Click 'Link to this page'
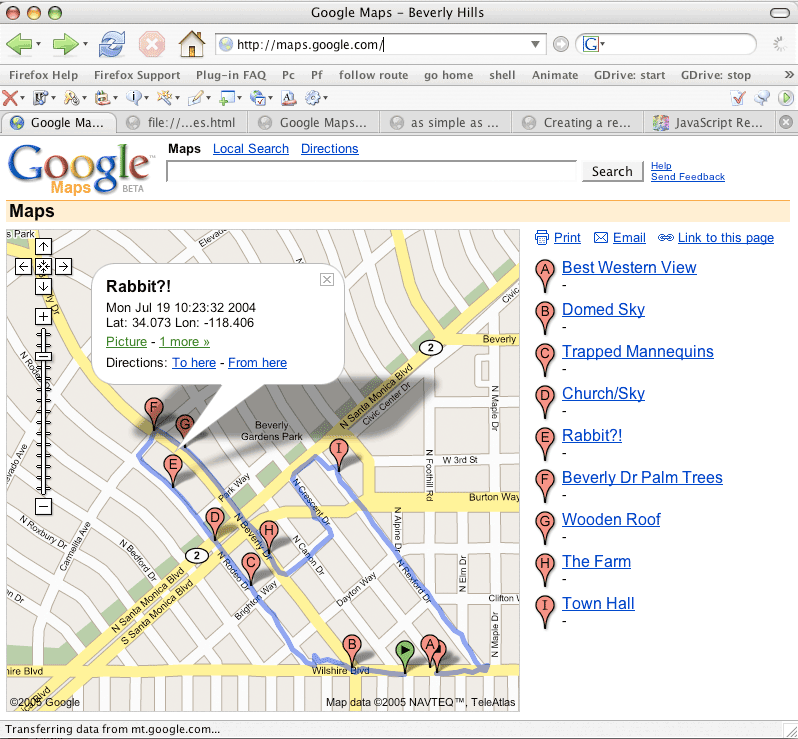This screenshot has width=798, height=739. [x=726, y=238]
